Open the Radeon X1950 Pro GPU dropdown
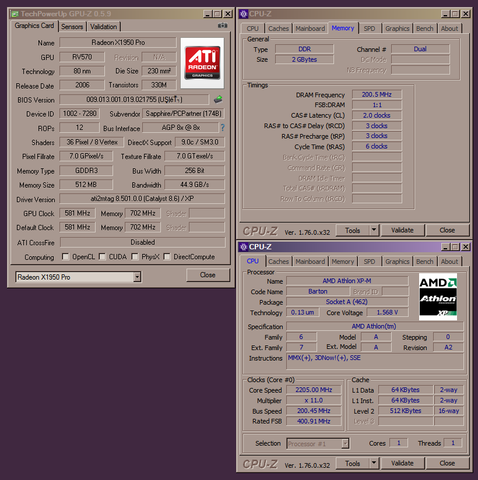Image resolution: width=478 pixels, height=480 pixels. point(137,277)
